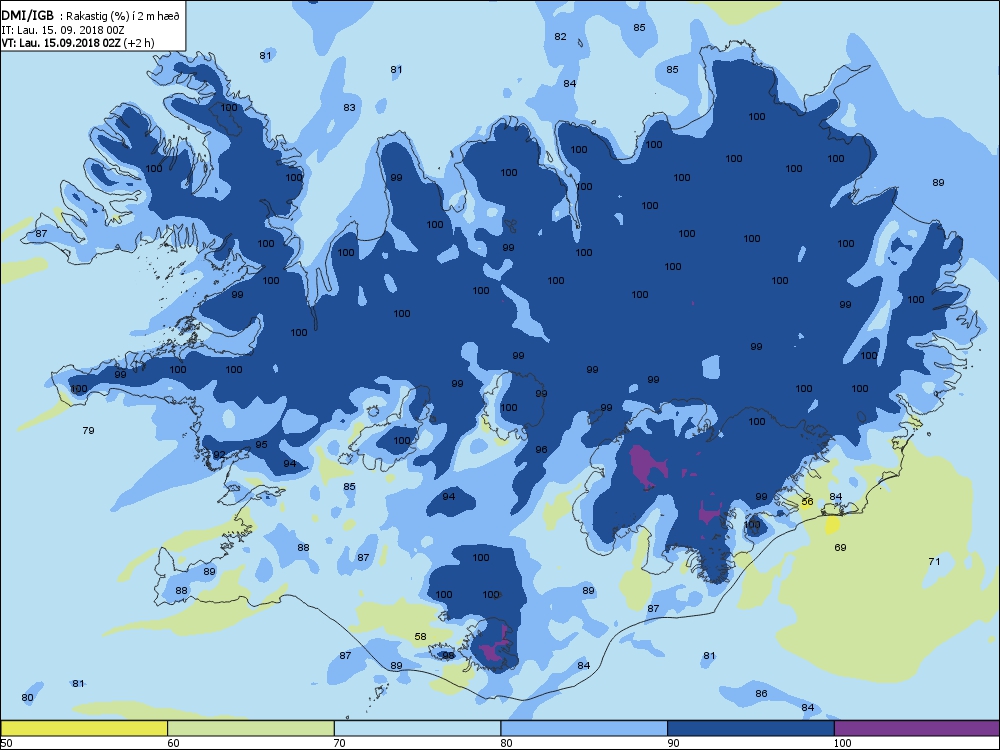
Task: Click the legend tick label '70'
Action: click(340, 743)
